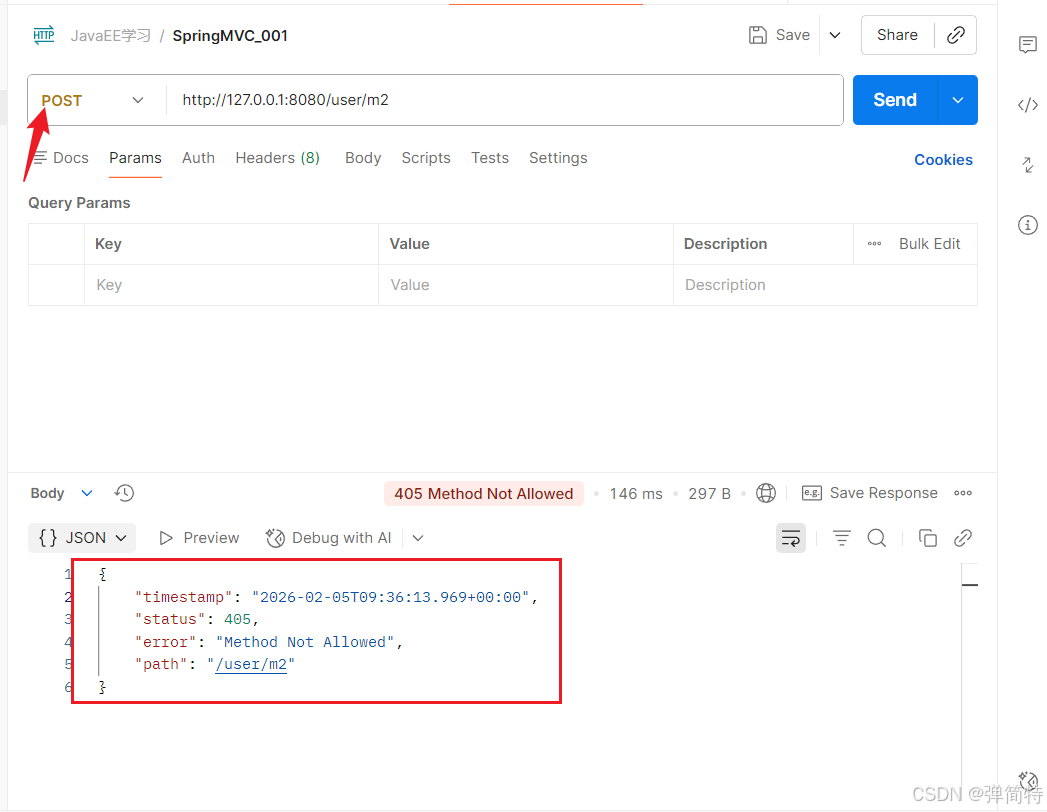Click the Share button

pos(897,35)
